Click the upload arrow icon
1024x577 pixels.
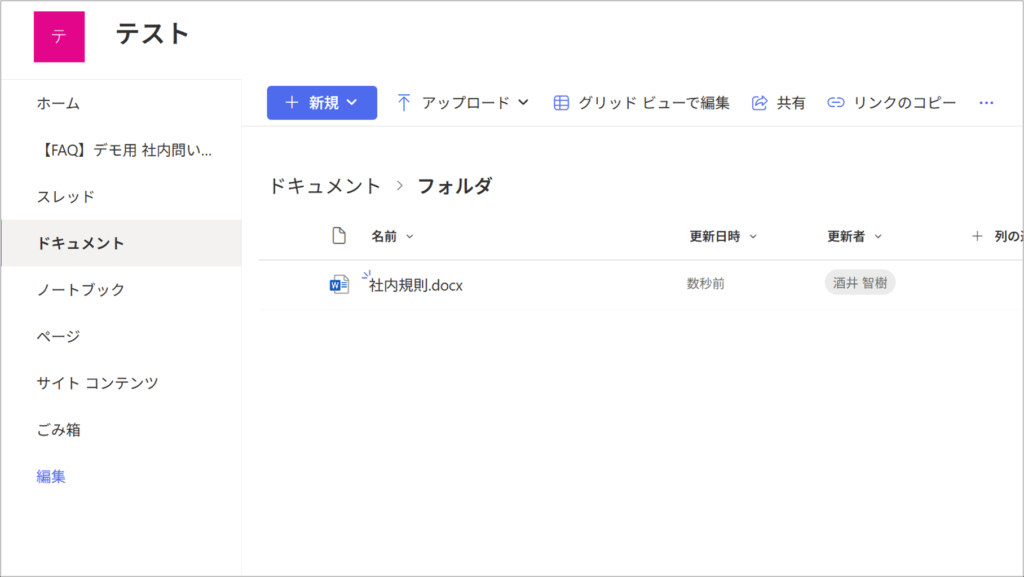point(404,102)
